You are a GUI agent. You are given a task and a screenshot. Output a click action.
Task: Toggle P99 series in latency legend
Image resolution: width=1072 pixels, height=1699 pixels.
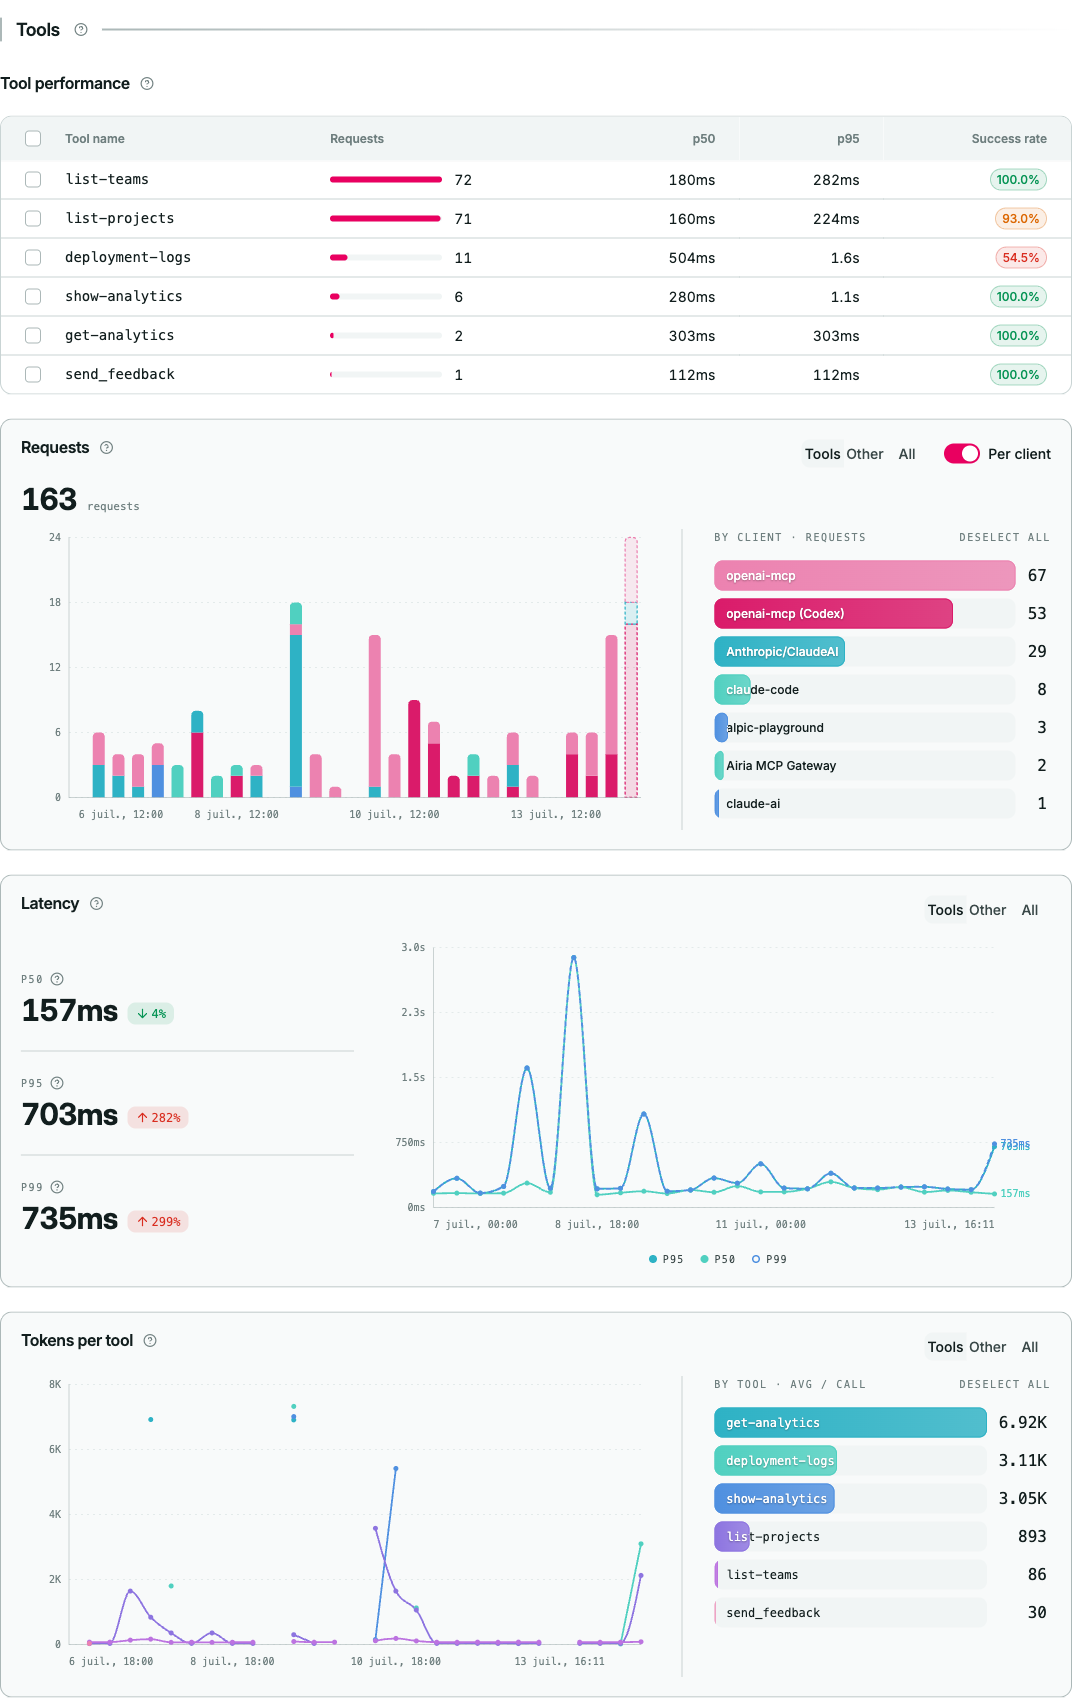tap(770, 1260)
